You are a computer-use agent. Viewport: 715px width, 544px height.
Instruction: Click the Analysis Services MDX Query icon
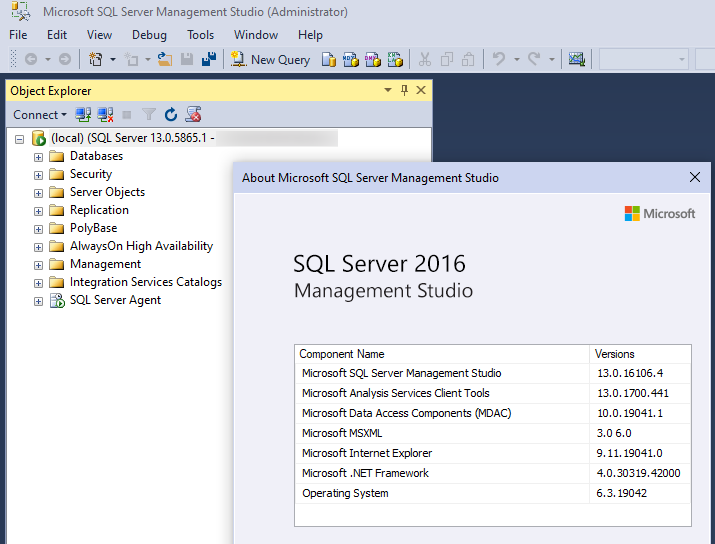pos(351,59)
